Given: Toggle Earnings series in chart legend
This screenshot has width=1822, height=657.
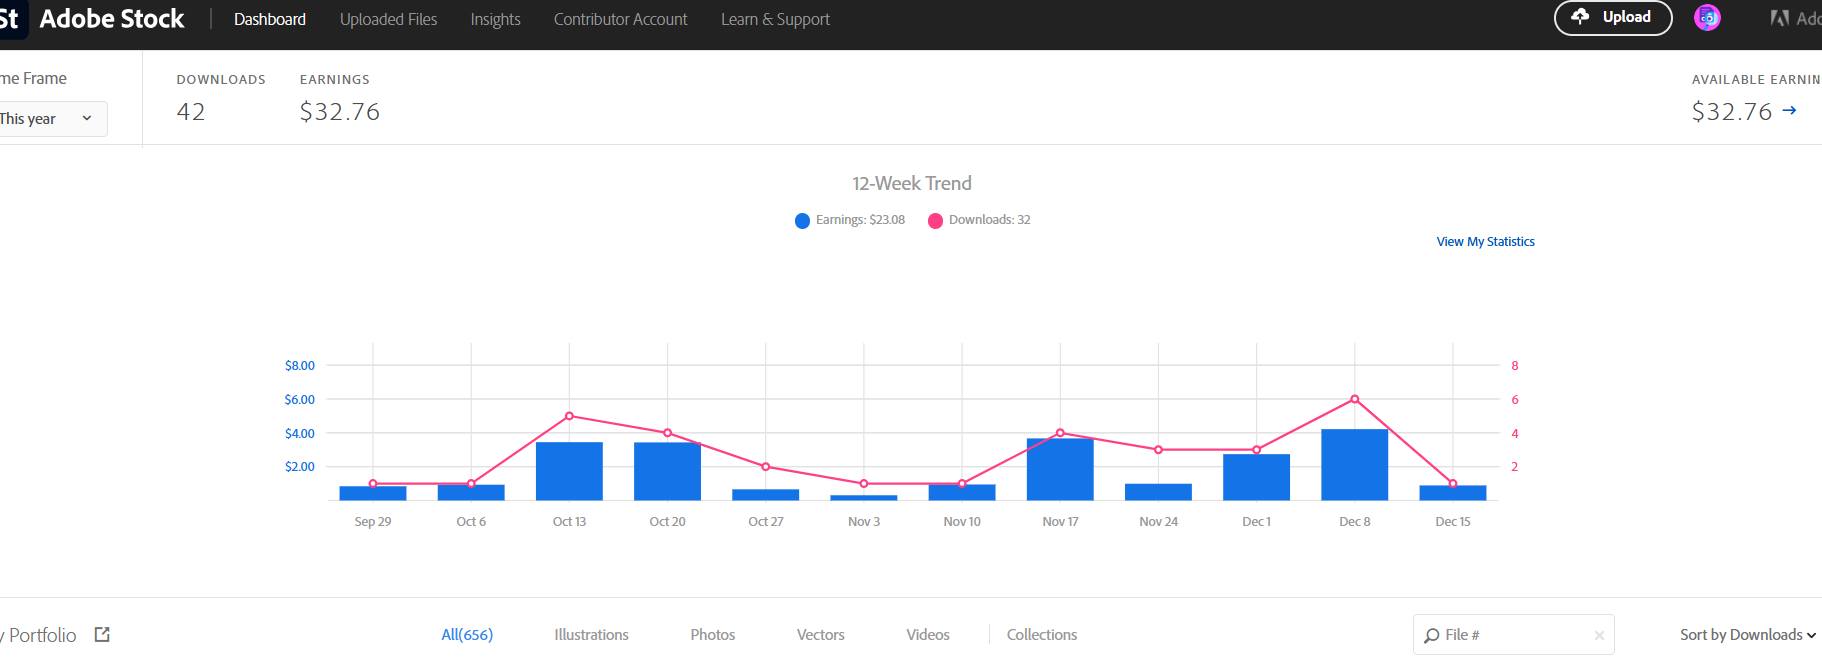Looking at the screenshot, I should [850, 220].
